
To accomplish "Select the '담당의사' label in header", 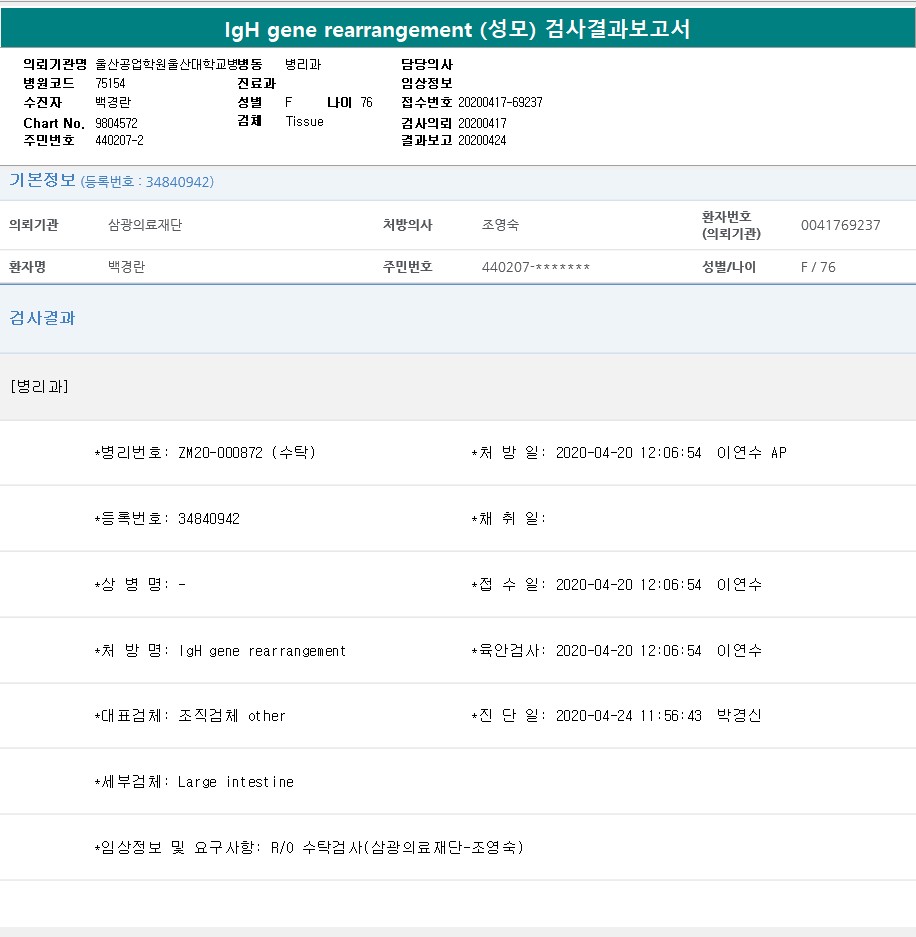I will (x=427, y=65).
